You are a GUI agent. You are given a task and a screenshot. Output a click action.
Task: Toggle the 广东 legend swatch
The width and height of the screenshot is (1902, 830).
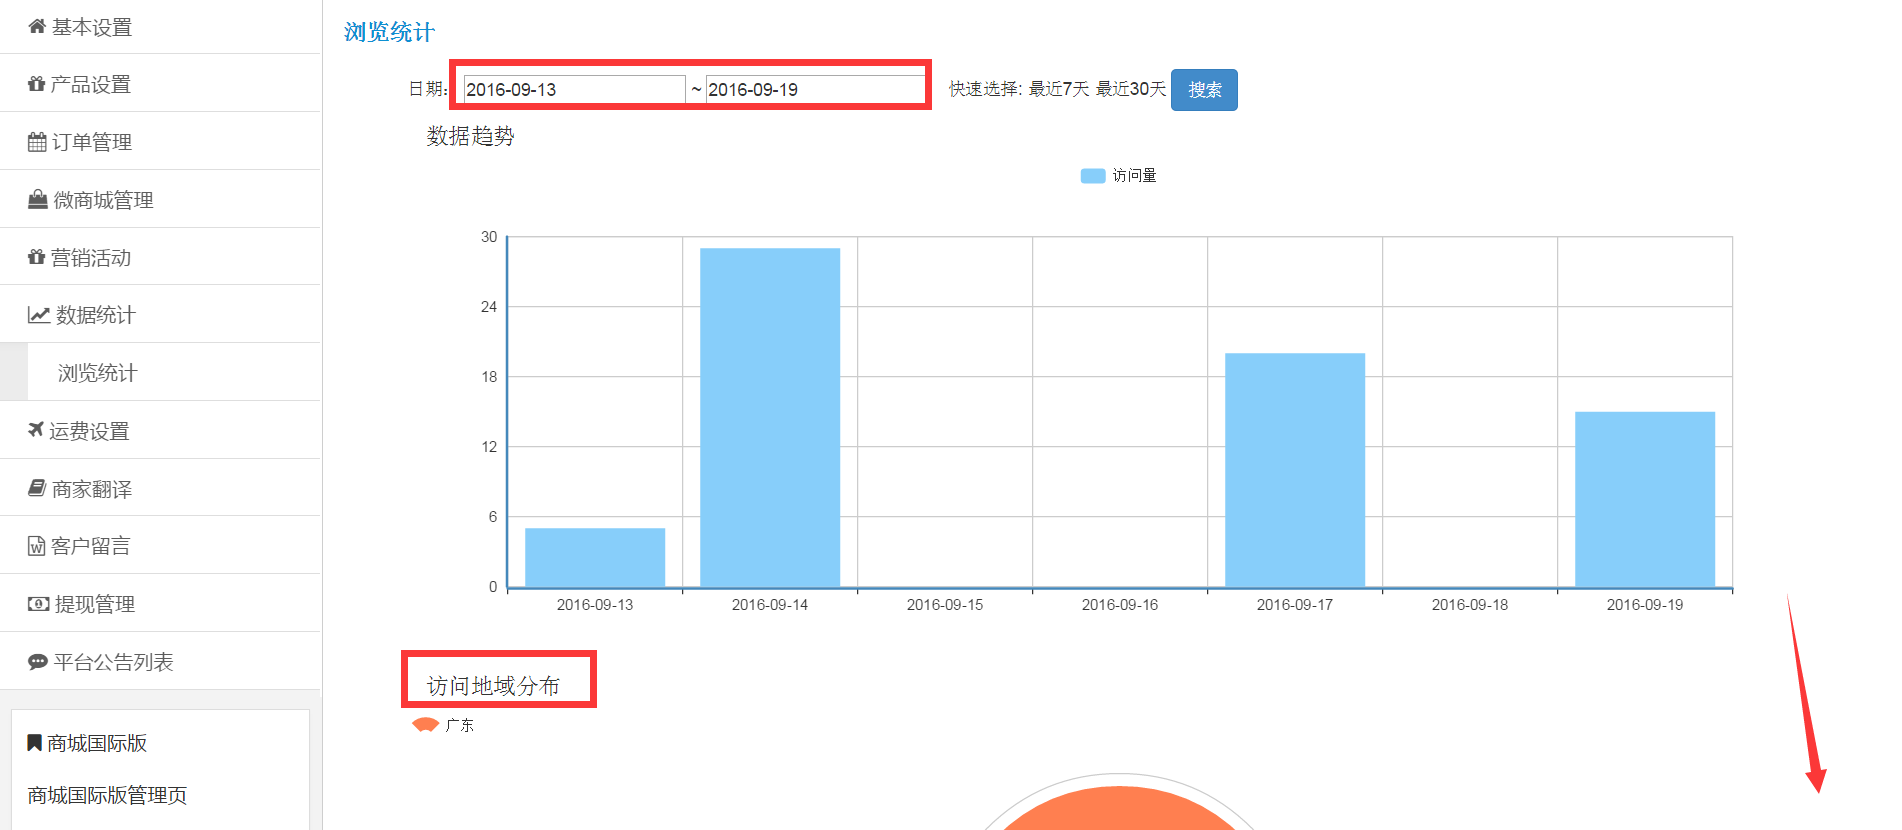(x=426, y=725)
